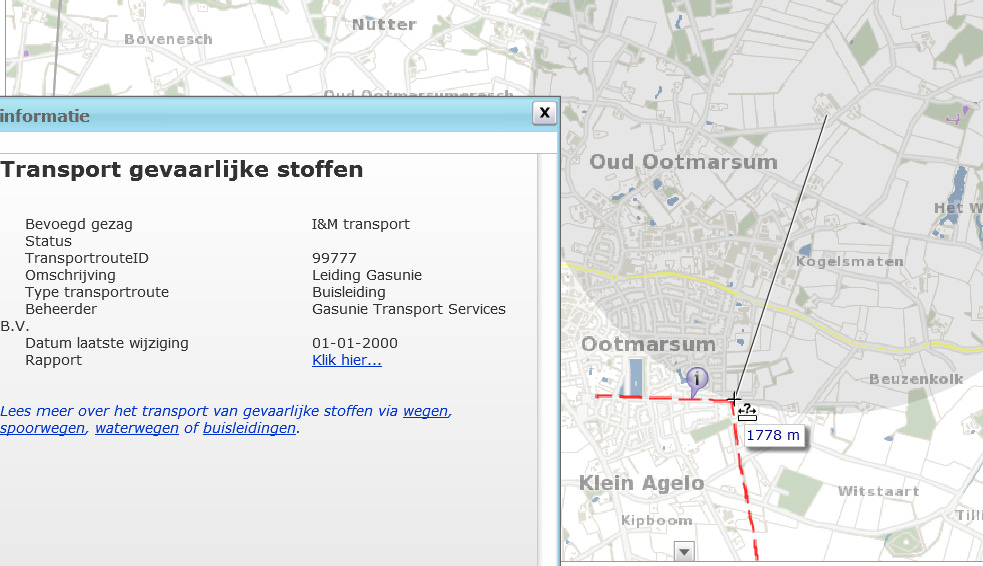Click the 'Witstaart' map label
The height and width of the screenshot is (566, 983).
pyautogui.click(x=878, y=491)
